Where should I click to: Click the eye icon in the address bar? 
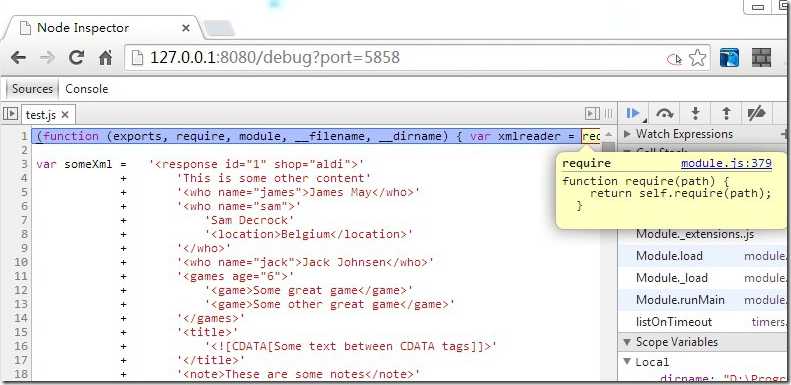[x=674, y=59]
